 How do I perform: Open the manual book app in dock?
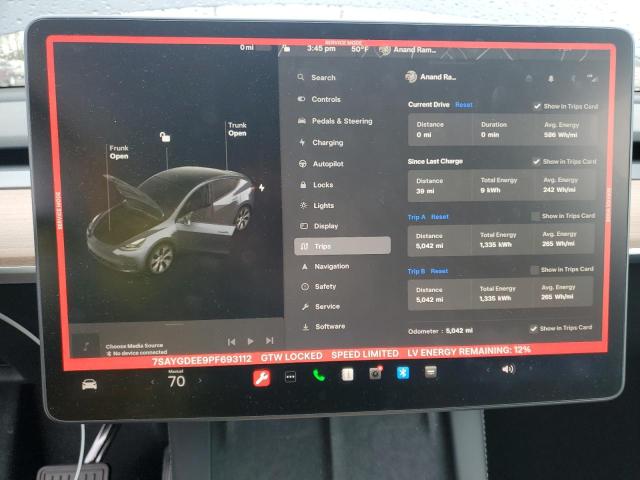pyautogui.click(x=347, y=374)
